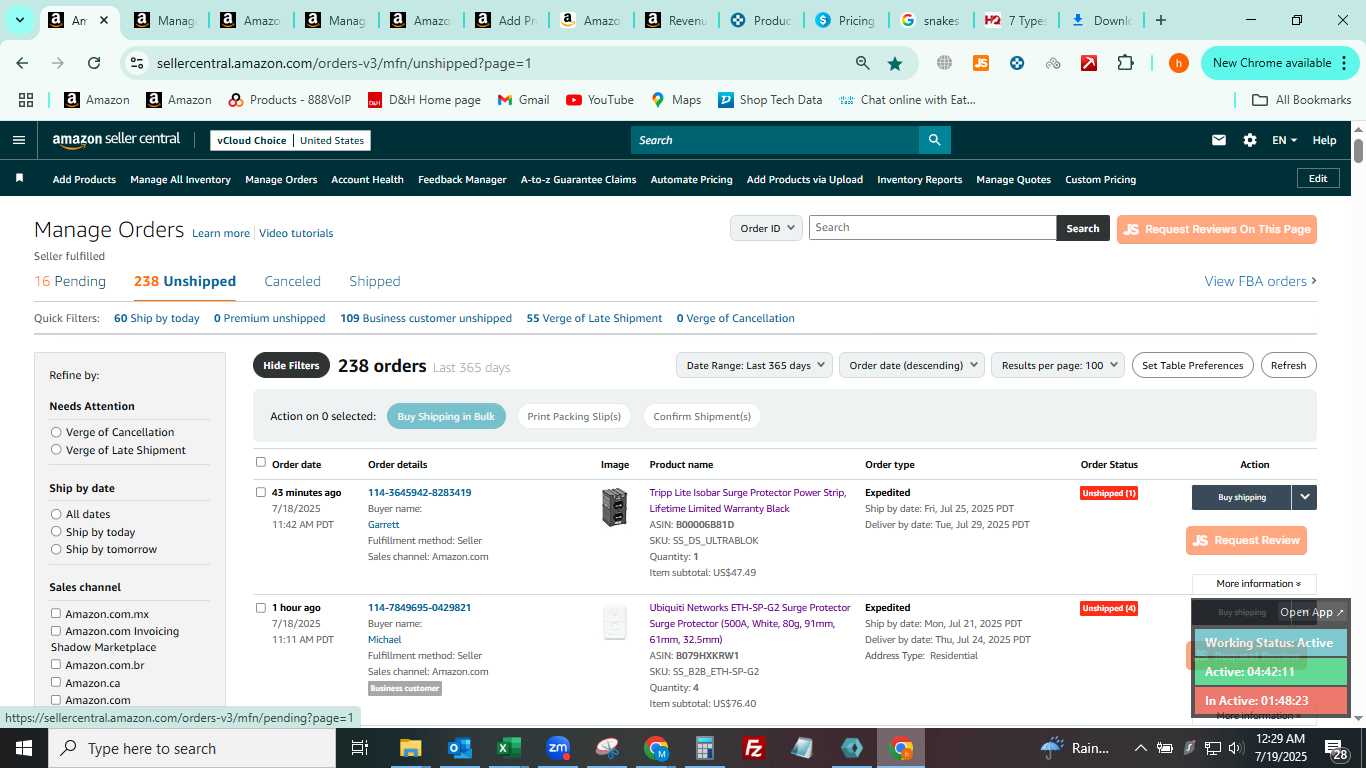Screen dimensions: 1366x768
Task: Open the apps grid in bookmarks bar
Action: [x=26, y=100]
